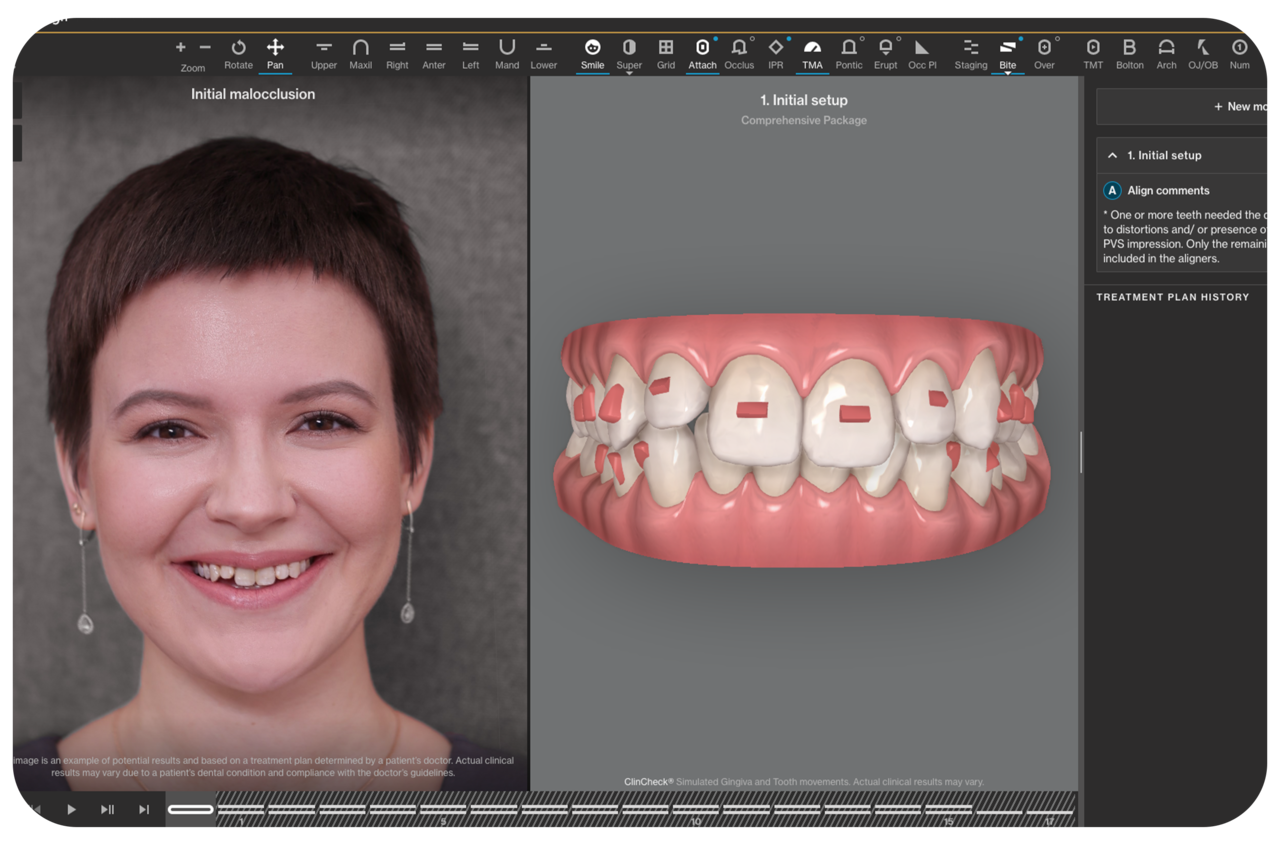
Task: Open the Bolton analysis tool
Action: (1129, 48)
